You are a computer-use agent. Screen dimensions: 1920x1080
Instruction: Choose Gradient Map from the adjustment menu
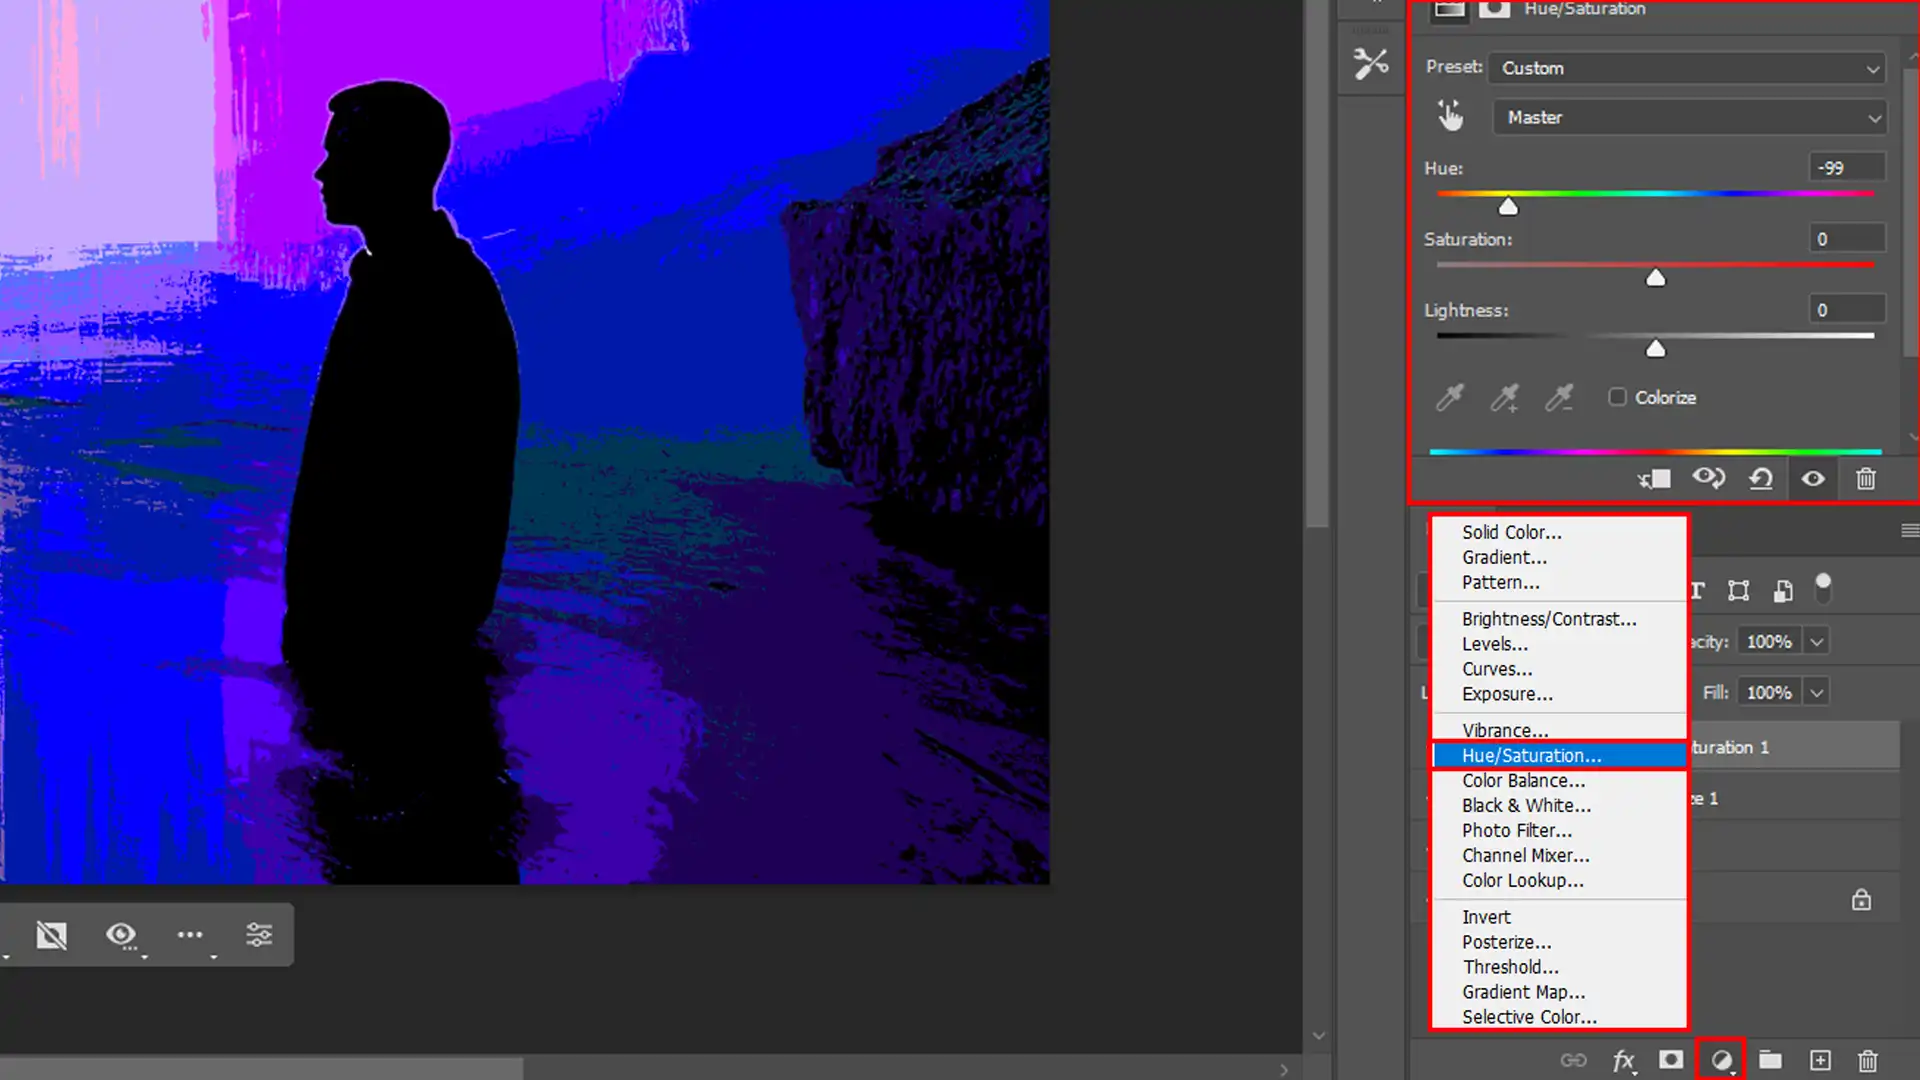1522,992
